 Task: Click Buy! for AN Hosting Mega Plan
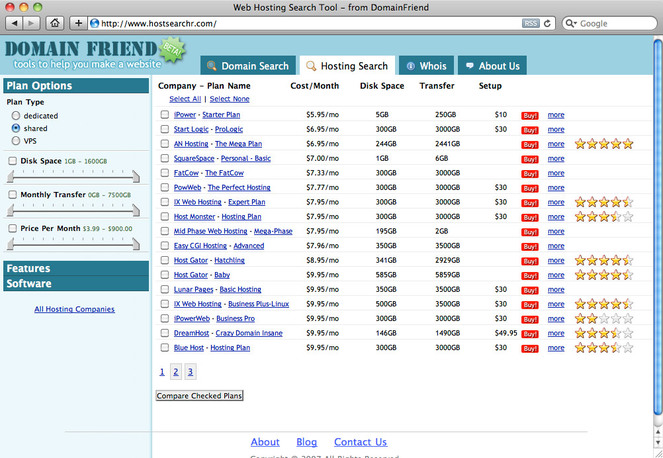click(x=529, y=145)
